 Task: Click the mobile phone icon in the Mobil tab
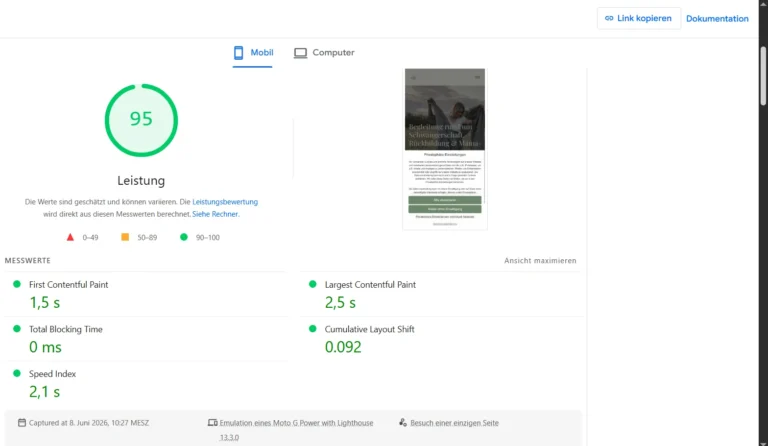click(239, 52)
